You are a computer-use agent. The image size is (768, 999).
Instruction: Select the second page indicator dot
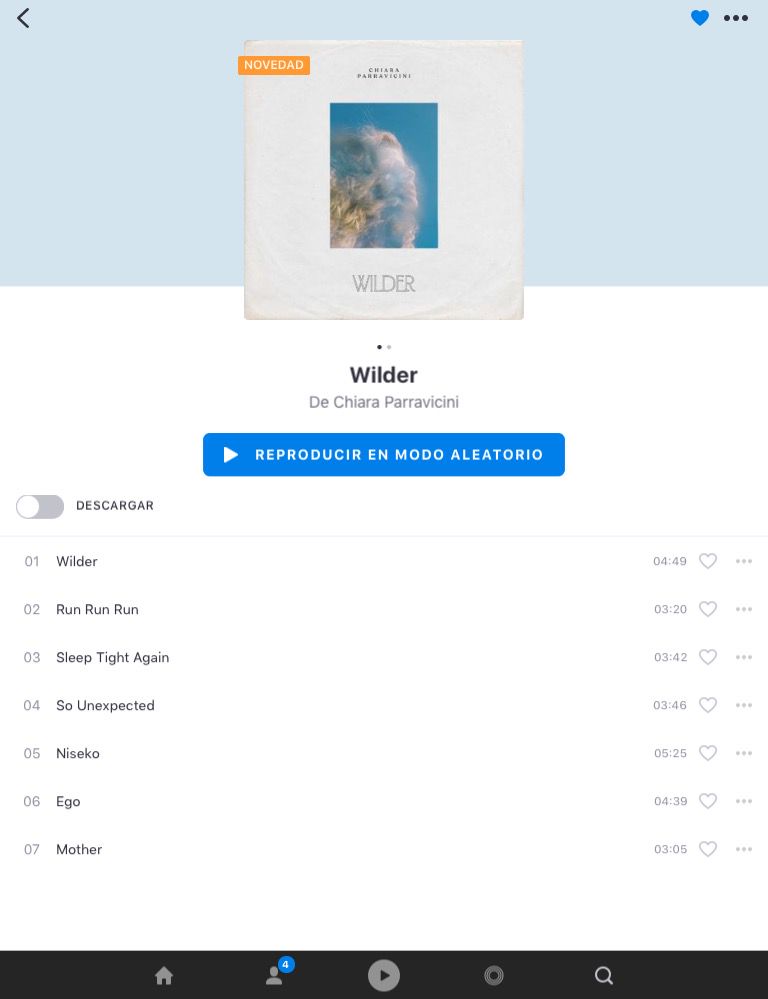pos(389,347)
